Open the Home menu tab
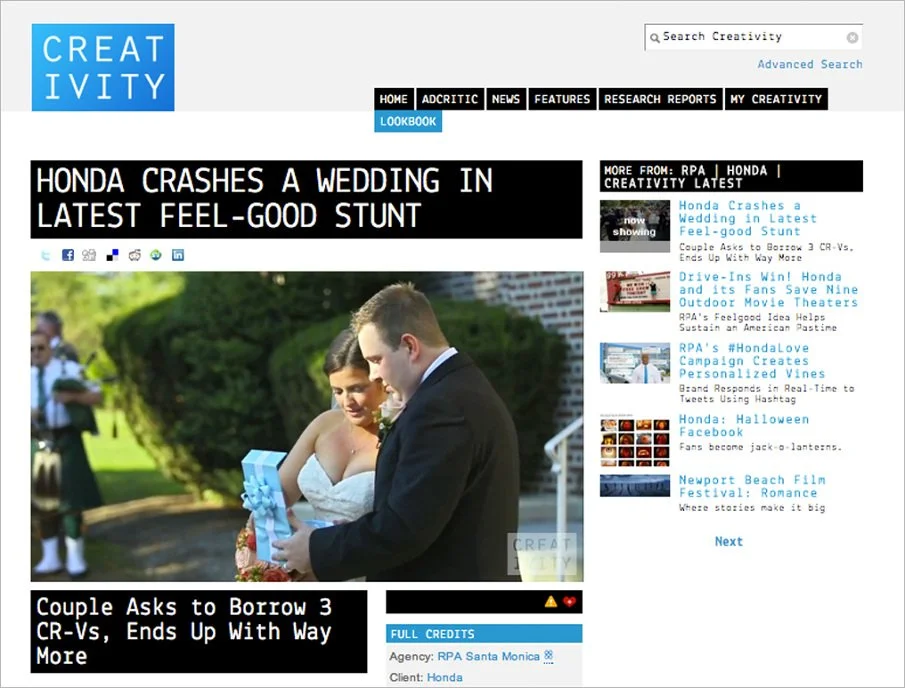This screenshot has width=905, height=688. click(x=394, y=99)
